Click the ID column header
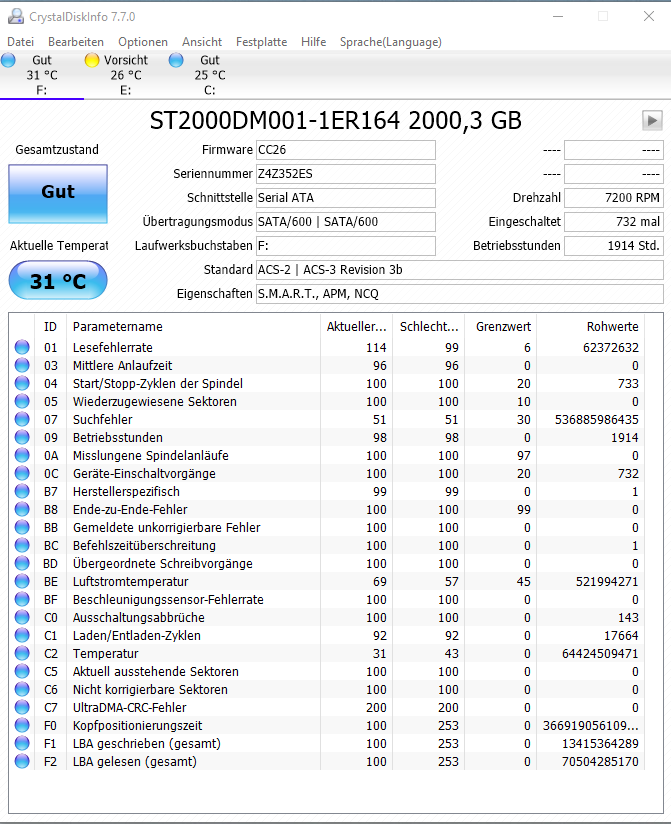671x824 pixels. (x=50, y=327)
